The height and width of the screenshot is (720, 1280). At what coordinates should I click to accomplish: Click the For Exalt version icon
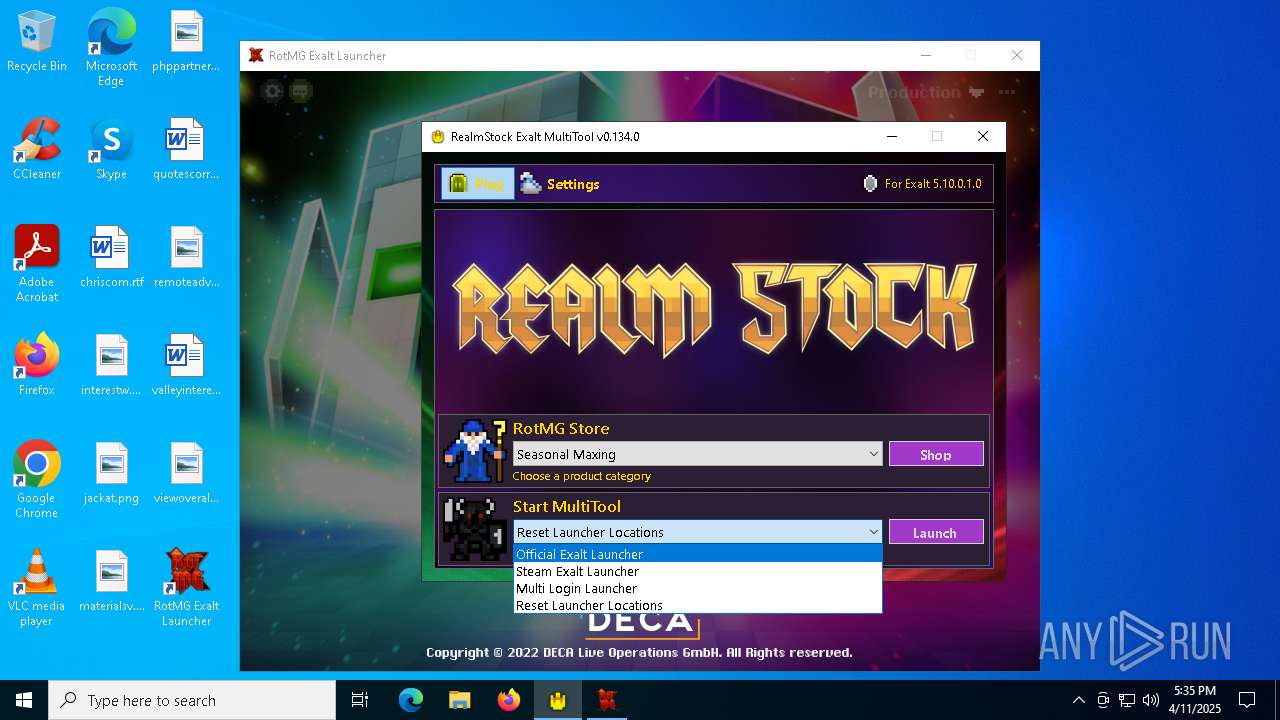[x=870, y=184]
